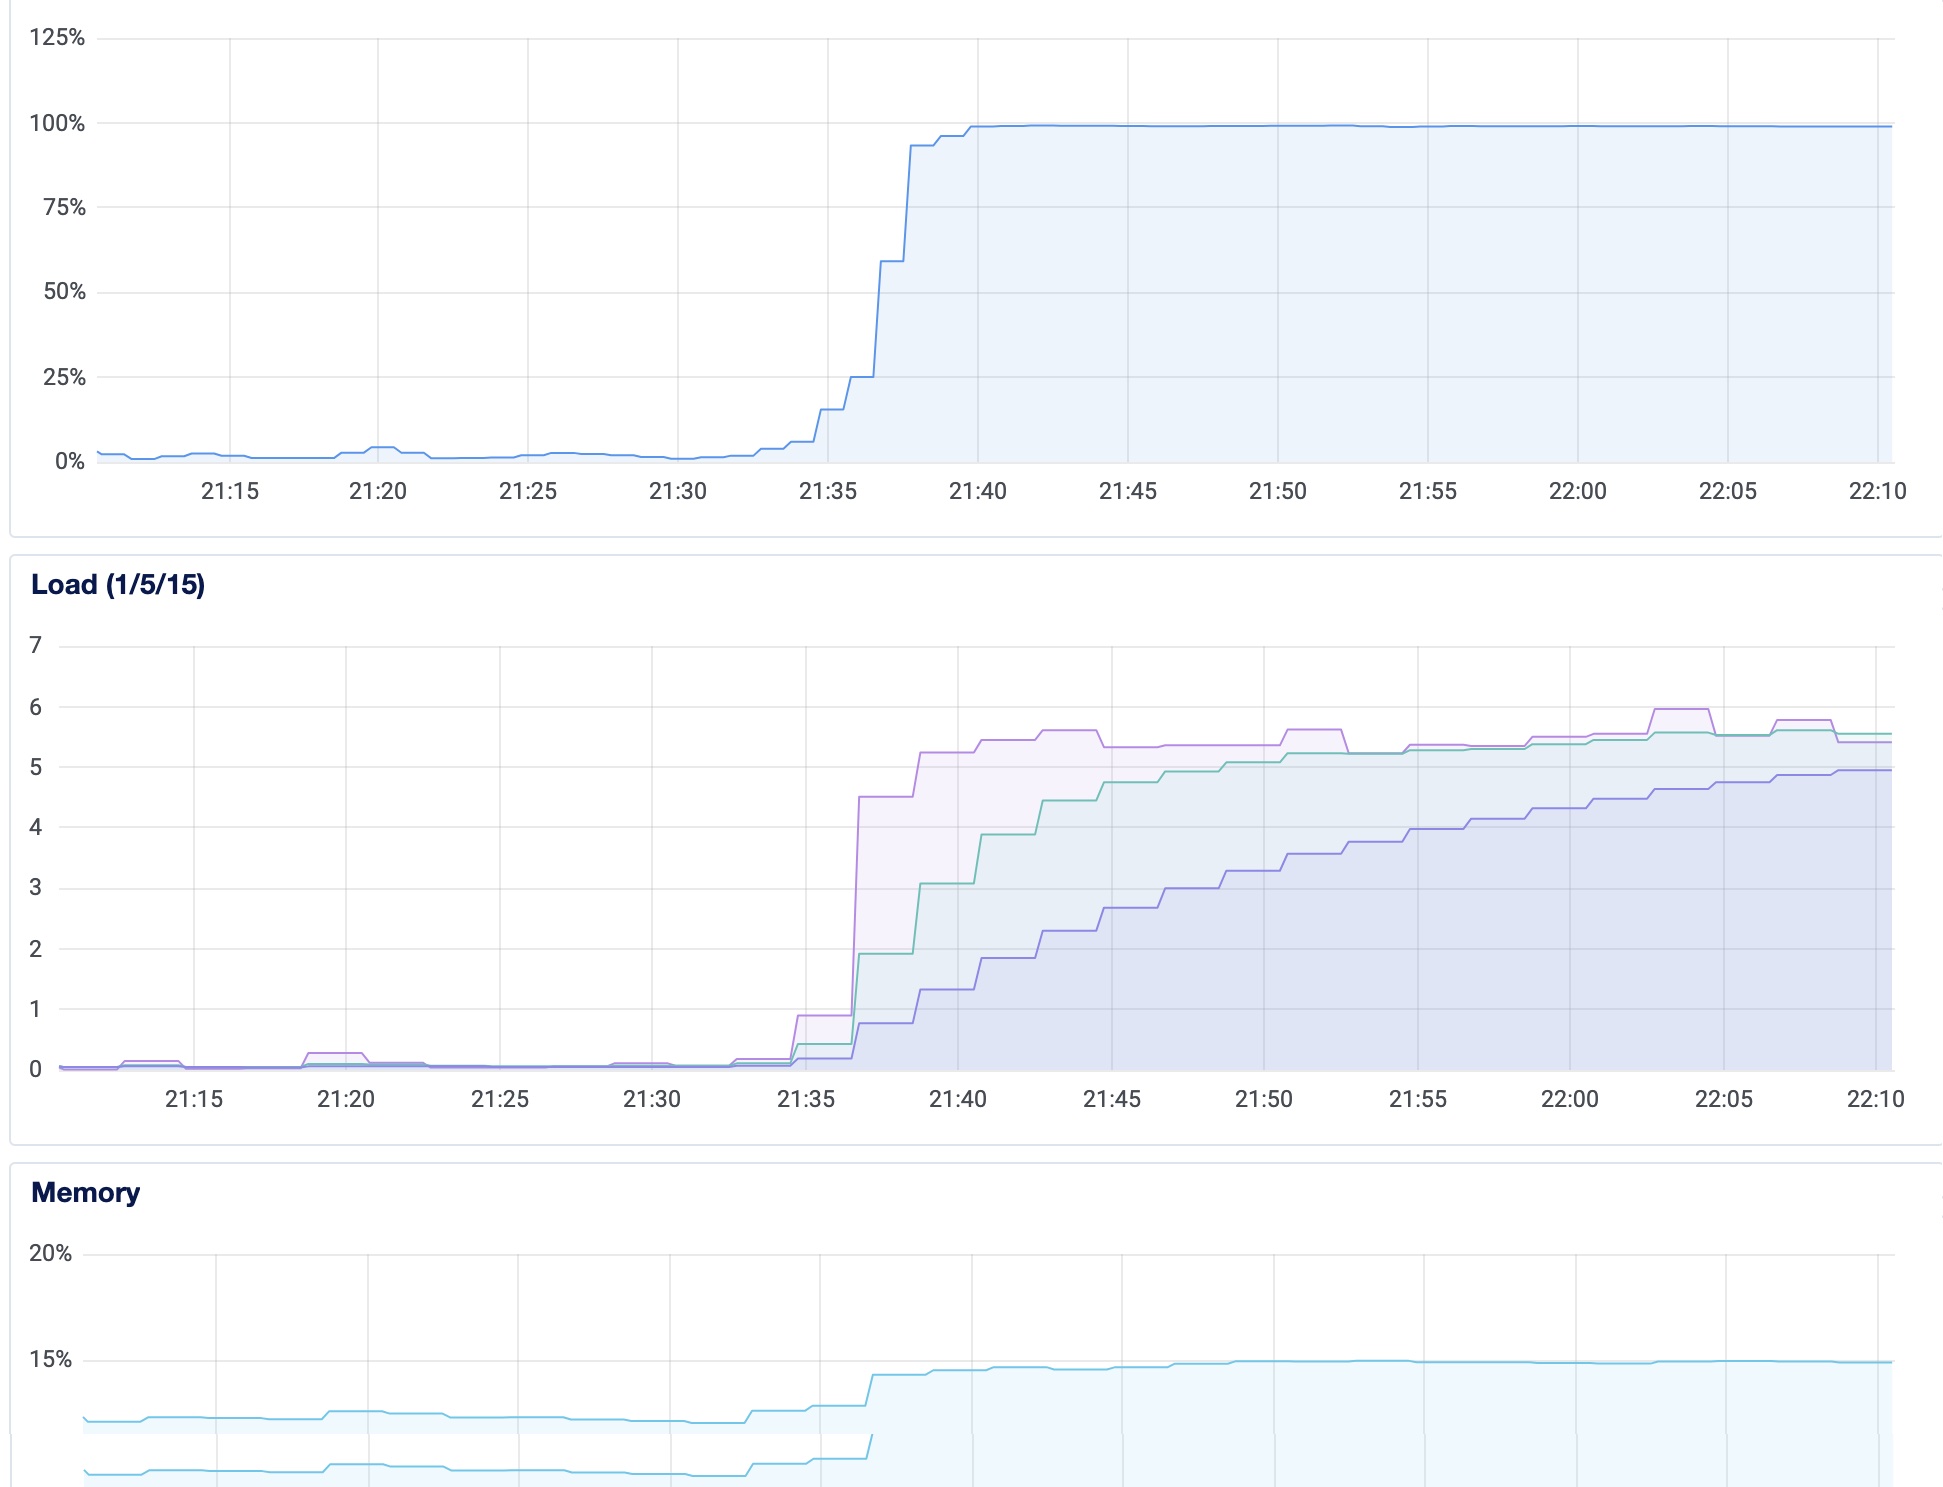The height and width of the screenshot is (1487, 1943).
Task: Click the 125% y-axis label
Action: (57, 38)
